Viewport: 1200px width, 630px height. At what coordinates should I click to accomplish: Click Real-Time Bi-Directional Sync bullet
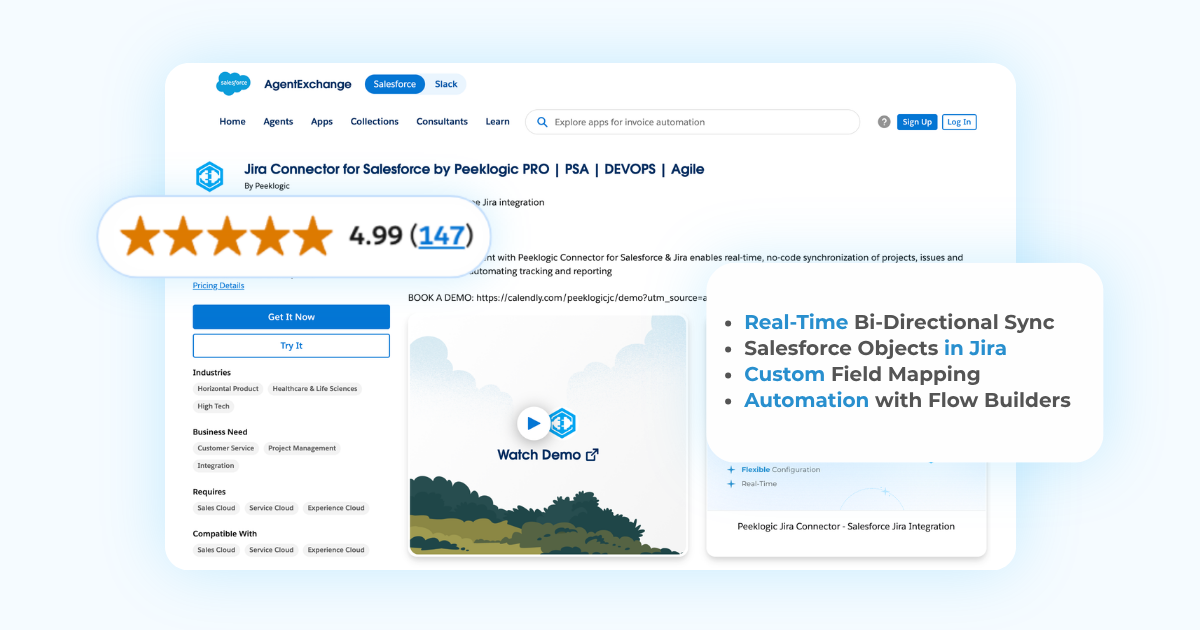pyautogui.click(x=899, y=322)
